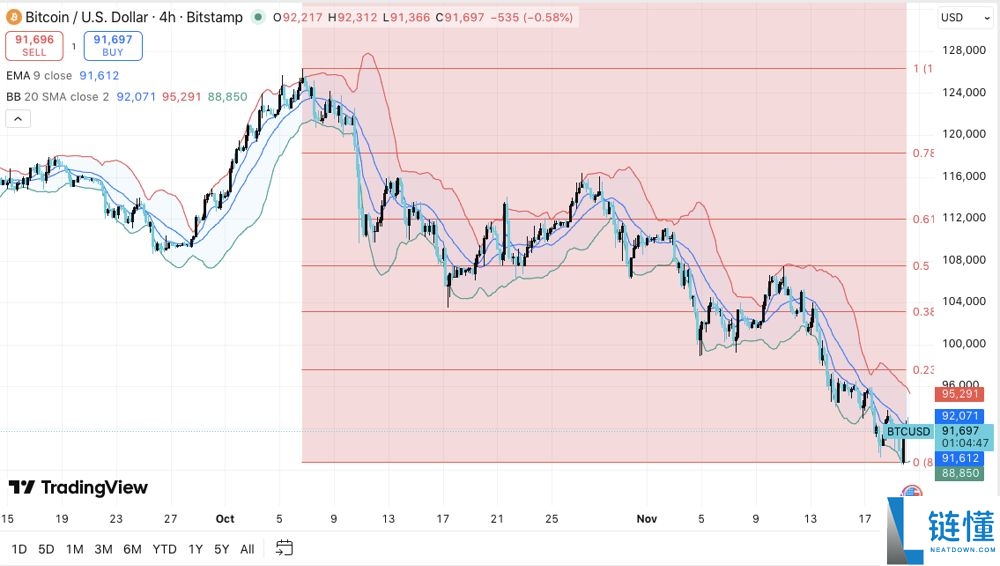1000x566 pixels.
Task: Click the 0.5 Fibonacci retracement level label
Action: point(921,266)
